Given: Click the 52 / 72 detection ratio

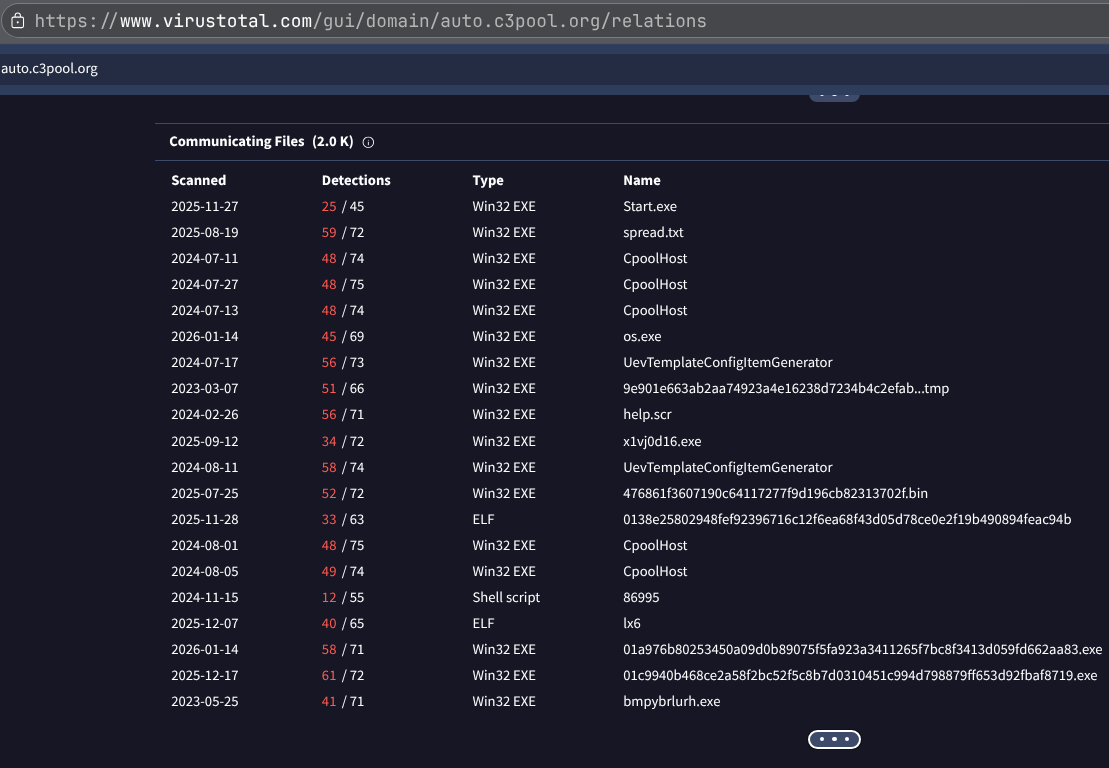Looking at the screenshot, I should (343, 494).
